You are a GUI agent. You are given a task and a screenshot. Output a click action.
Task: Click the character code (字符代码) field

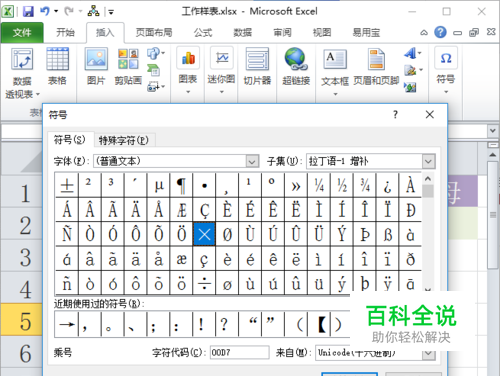click(x=239, y=353)
